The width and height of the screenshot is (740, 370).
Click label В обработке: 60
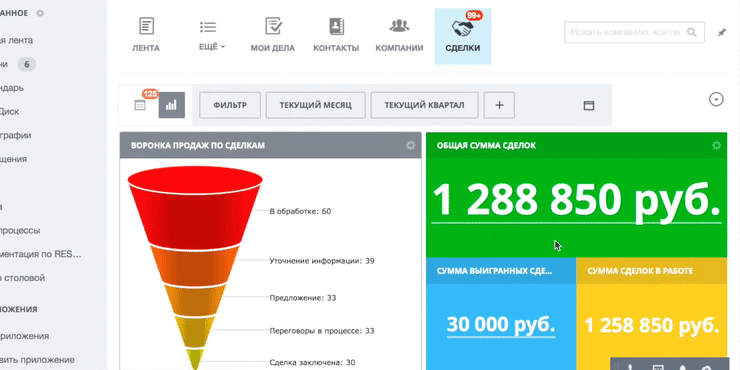coord(300,211)
